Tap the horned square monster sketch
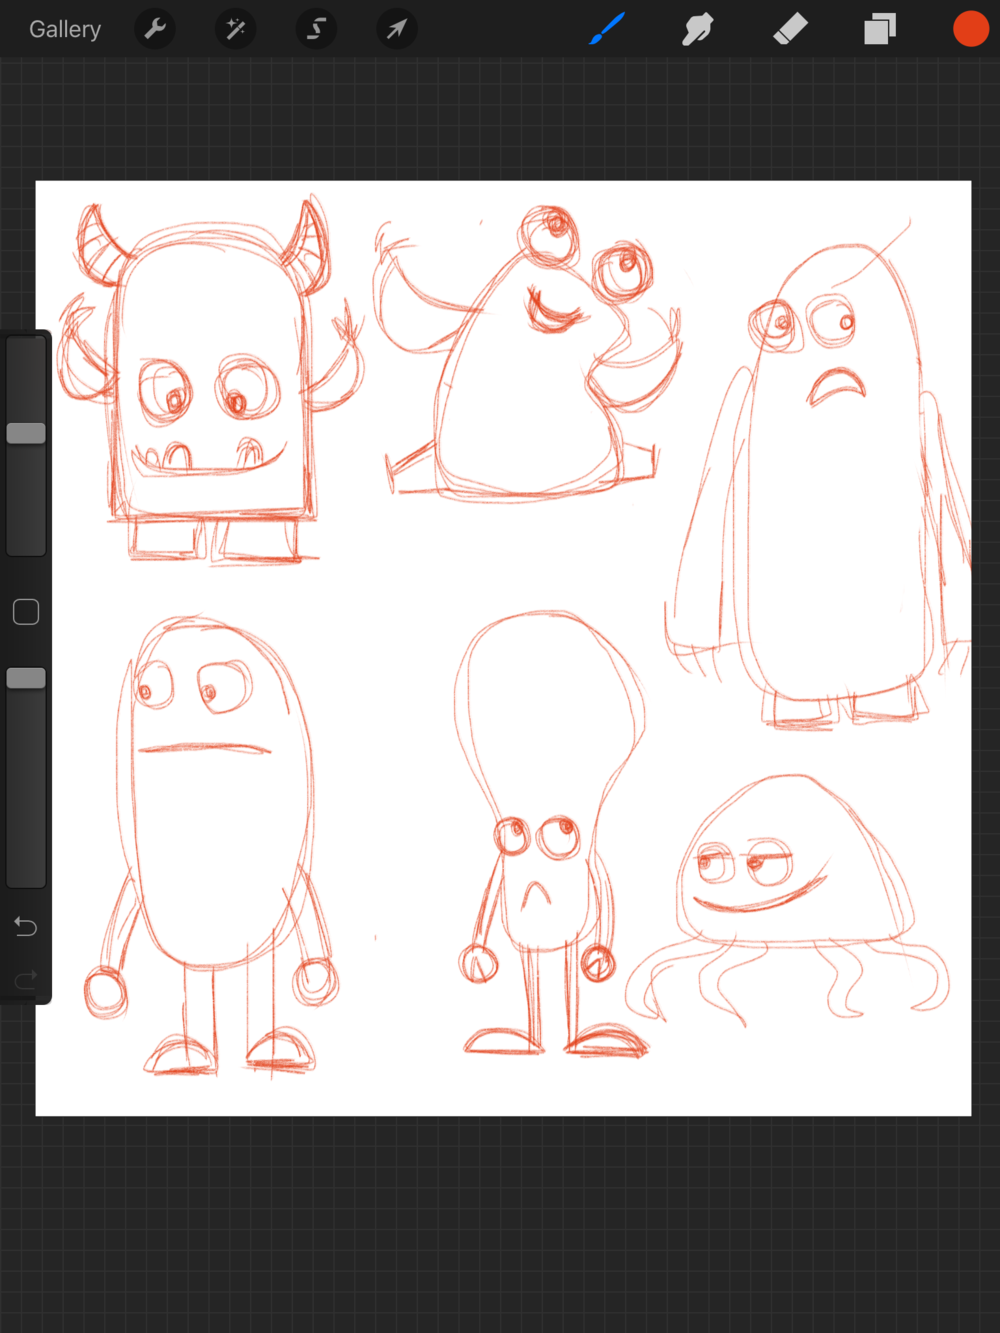 tap(210, 390)
